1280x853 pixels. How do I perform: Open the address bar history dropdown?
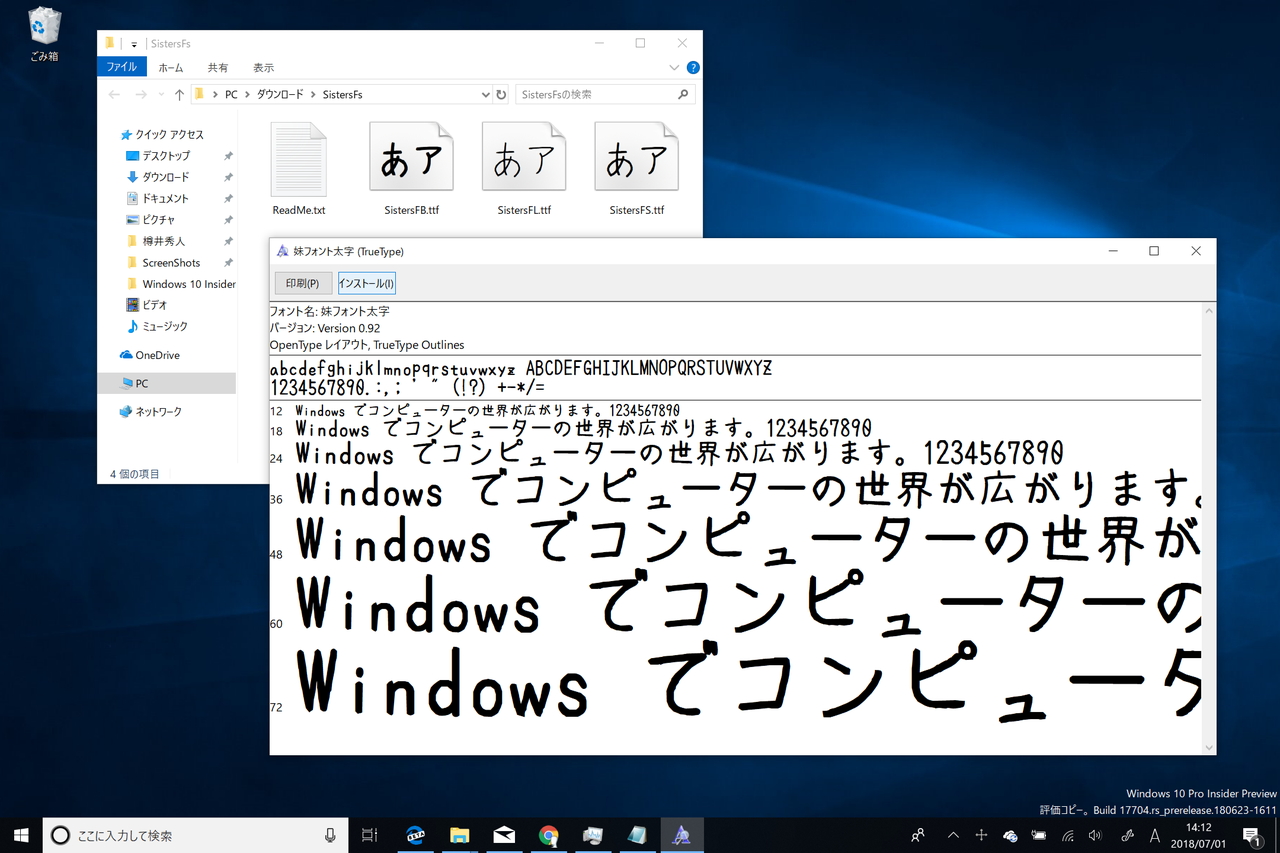click(x=486, y=93)
